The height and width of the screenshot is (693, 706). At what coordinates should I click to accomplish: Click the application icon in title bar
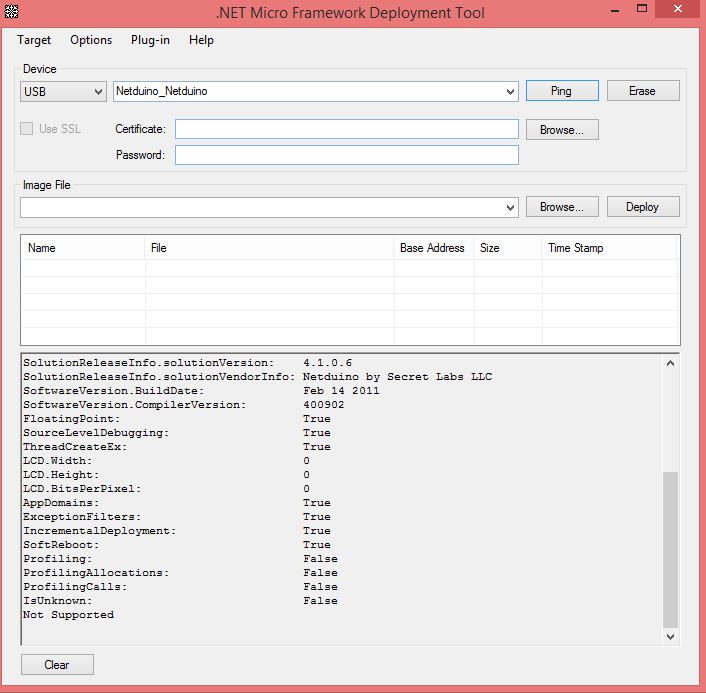click(x=11, y=12)
